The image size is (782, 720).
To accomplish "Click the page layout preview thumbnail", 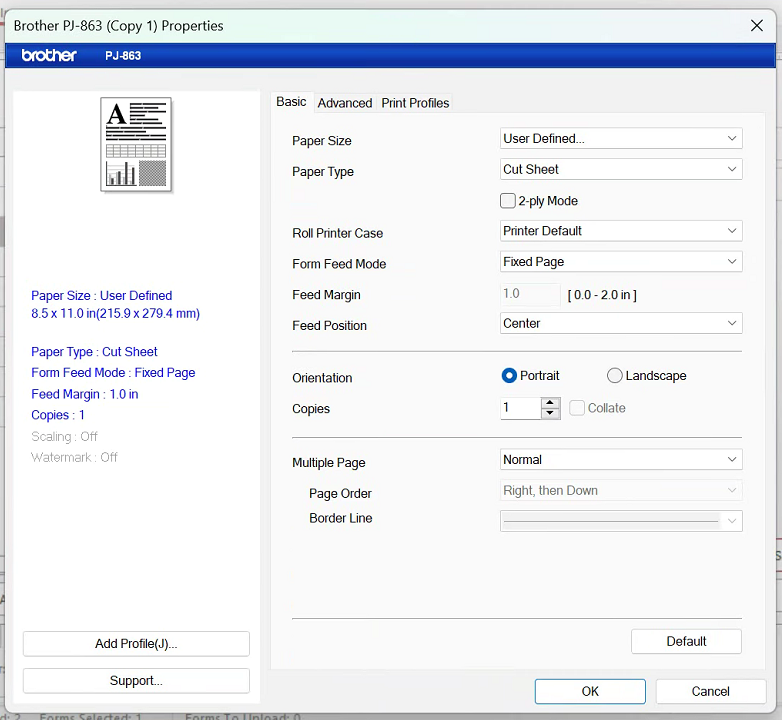I will point(136,144).
